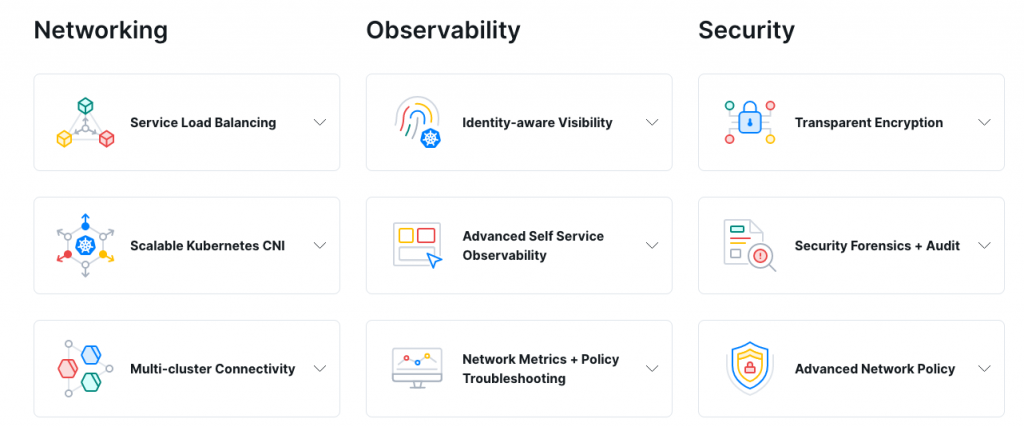Screen dimensions: 1024x427
Task: Click the Transparent Encryption padlock icon
Action: tap(750, 122)
